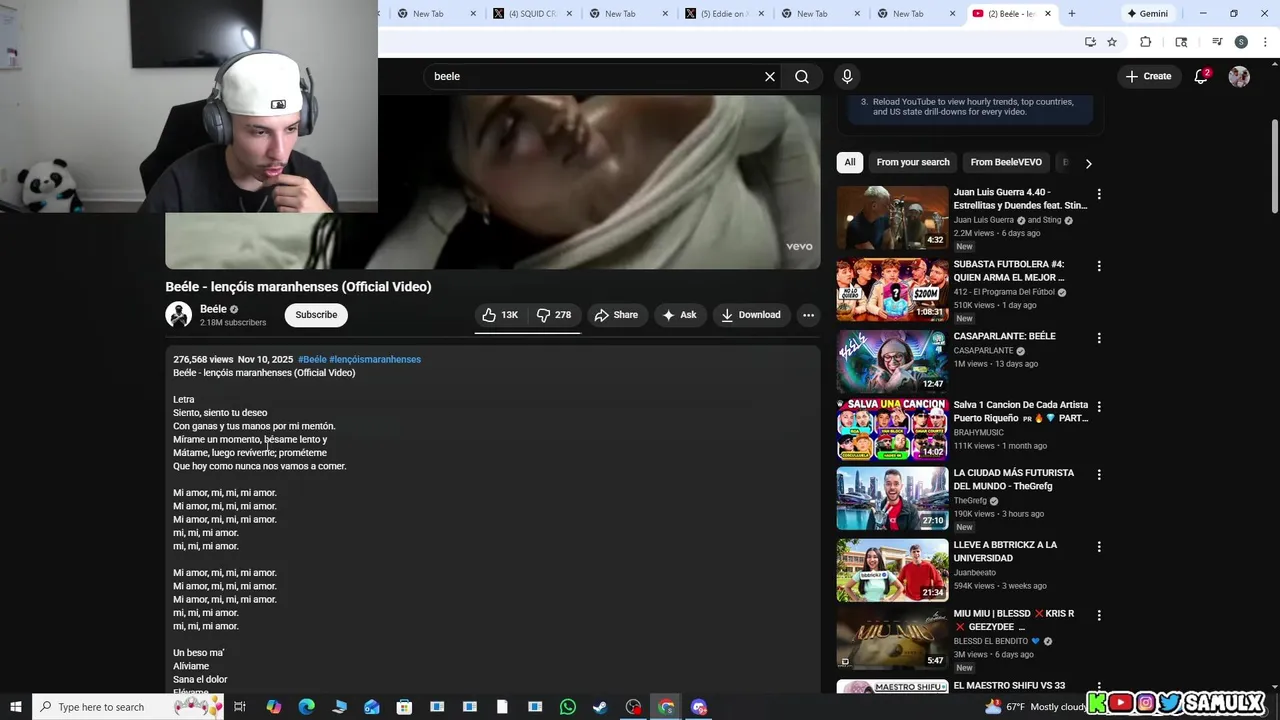Click the Share button

click(616, 315)
